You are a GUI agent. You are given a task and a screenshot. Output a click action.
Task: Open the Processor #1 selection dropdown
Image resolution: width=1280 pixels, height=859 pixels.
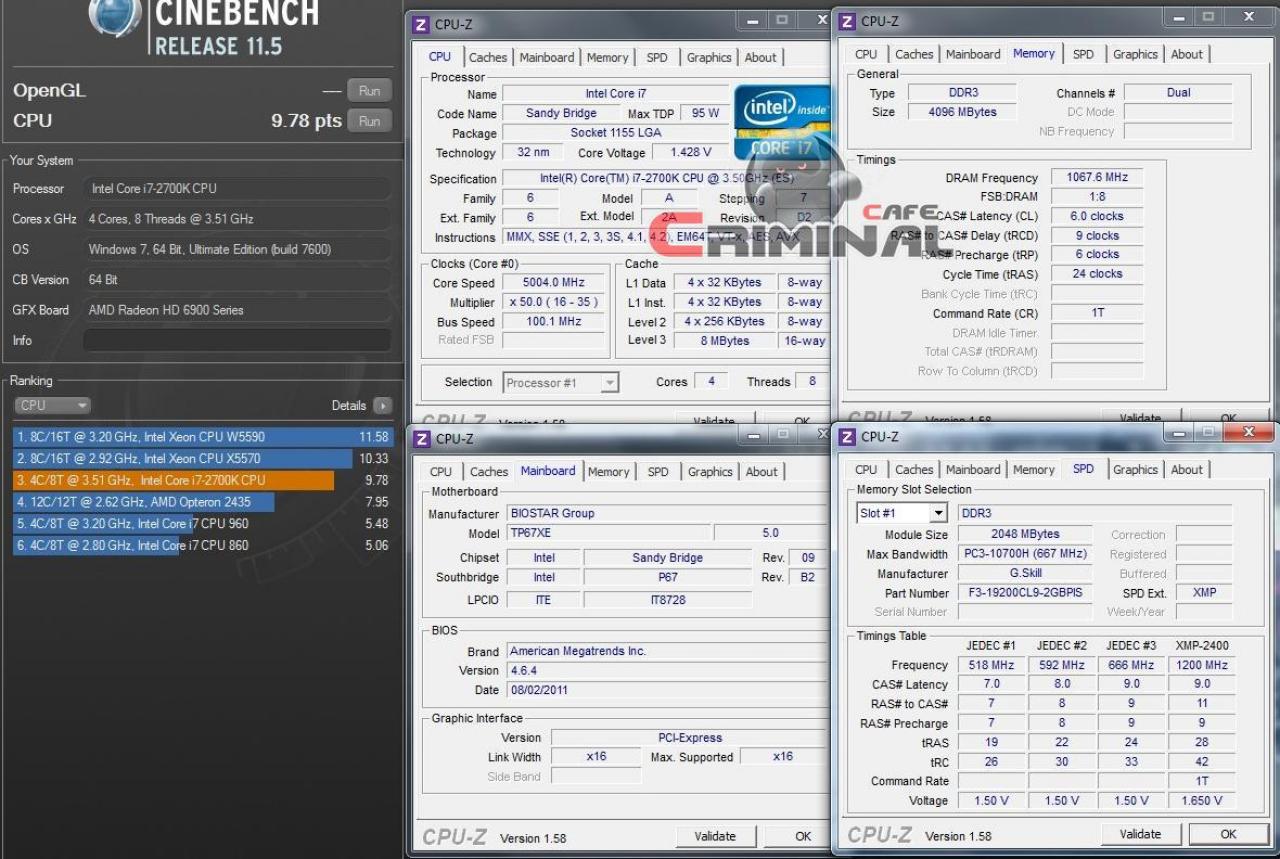[561, 382]
